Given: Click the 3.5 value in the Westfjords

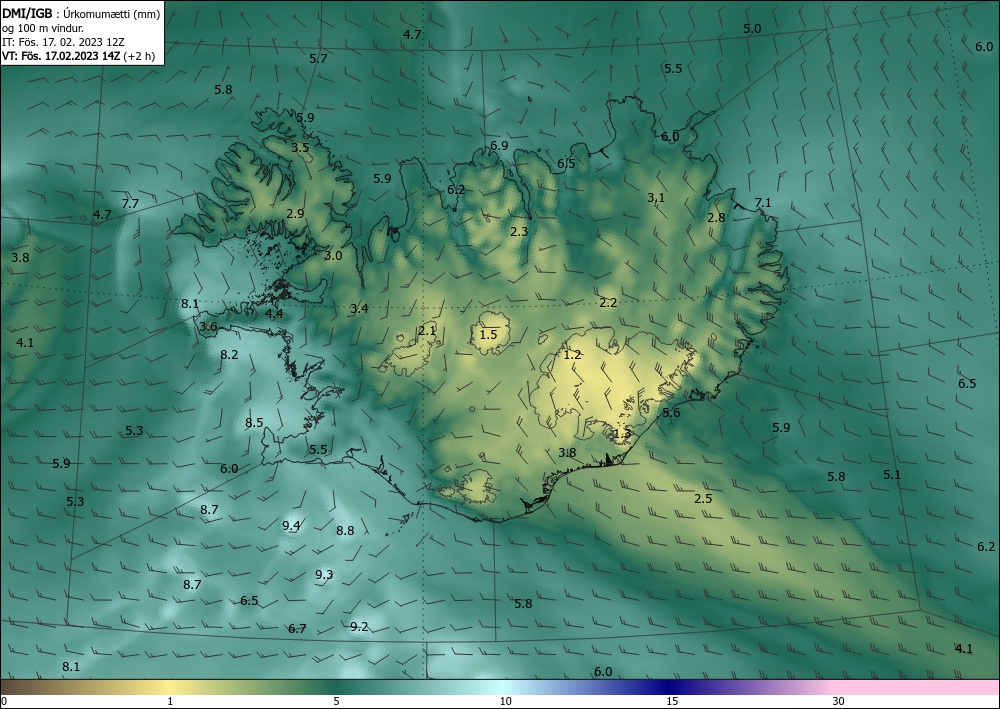Looking at the screenshot, I should [300, 147].
